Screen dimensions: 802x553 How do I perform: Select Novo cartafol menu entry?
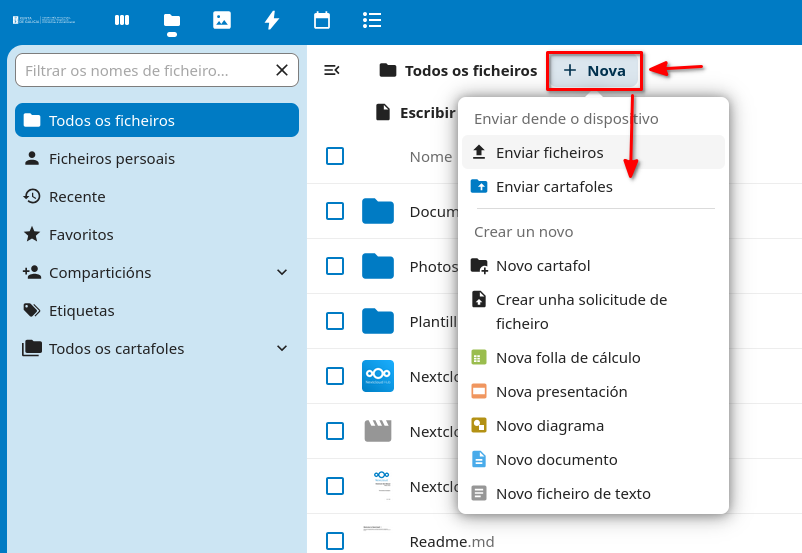click(543, 265)
